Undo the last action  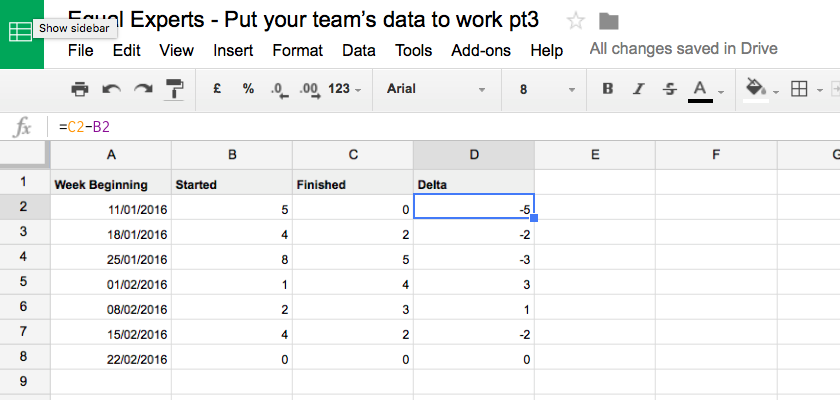[x=111, y=89]
